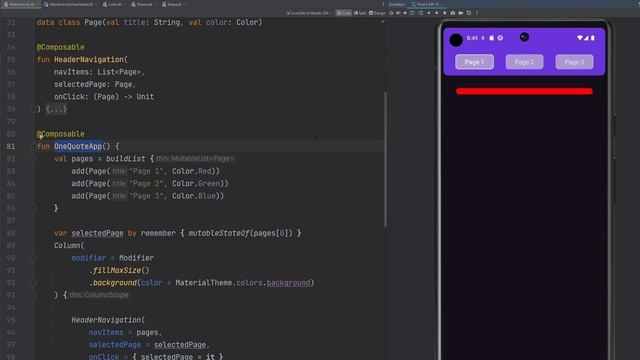Click the emulator rotate left icon
The image size is (640, 360).
tap(412, 13)
